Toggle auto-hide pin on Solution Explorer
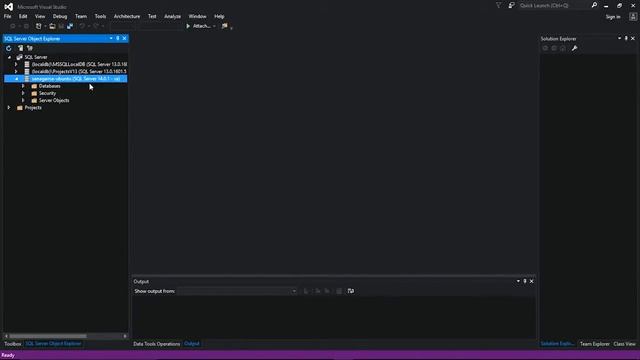Image resolution: width=640 pixels, height=360 pixels. point(626,38)
